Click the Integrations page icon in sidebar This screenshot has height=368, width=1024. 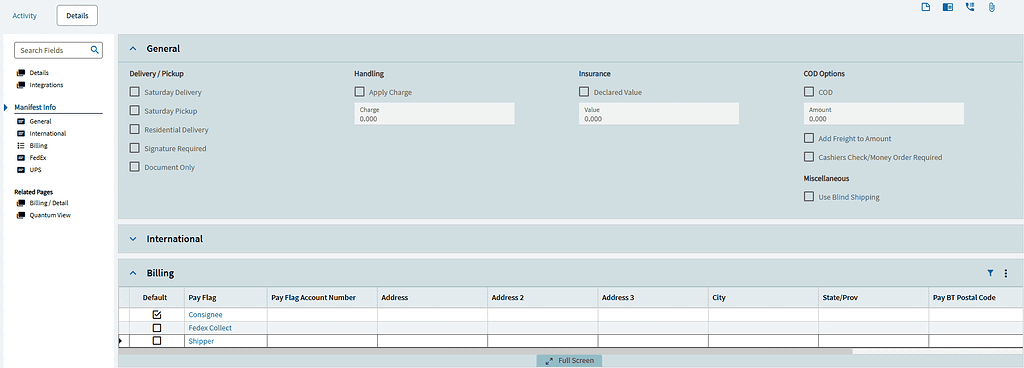21,85
